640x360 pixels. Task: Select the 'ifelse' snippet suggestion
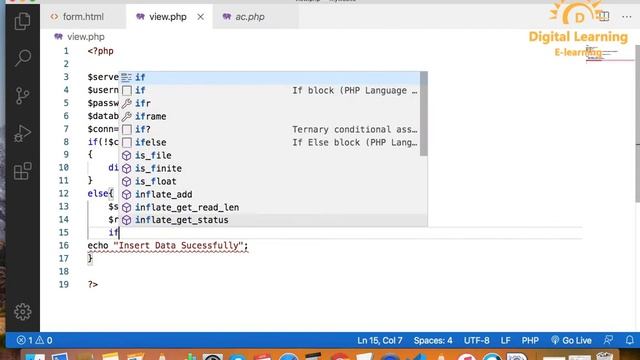click(270, 142)
